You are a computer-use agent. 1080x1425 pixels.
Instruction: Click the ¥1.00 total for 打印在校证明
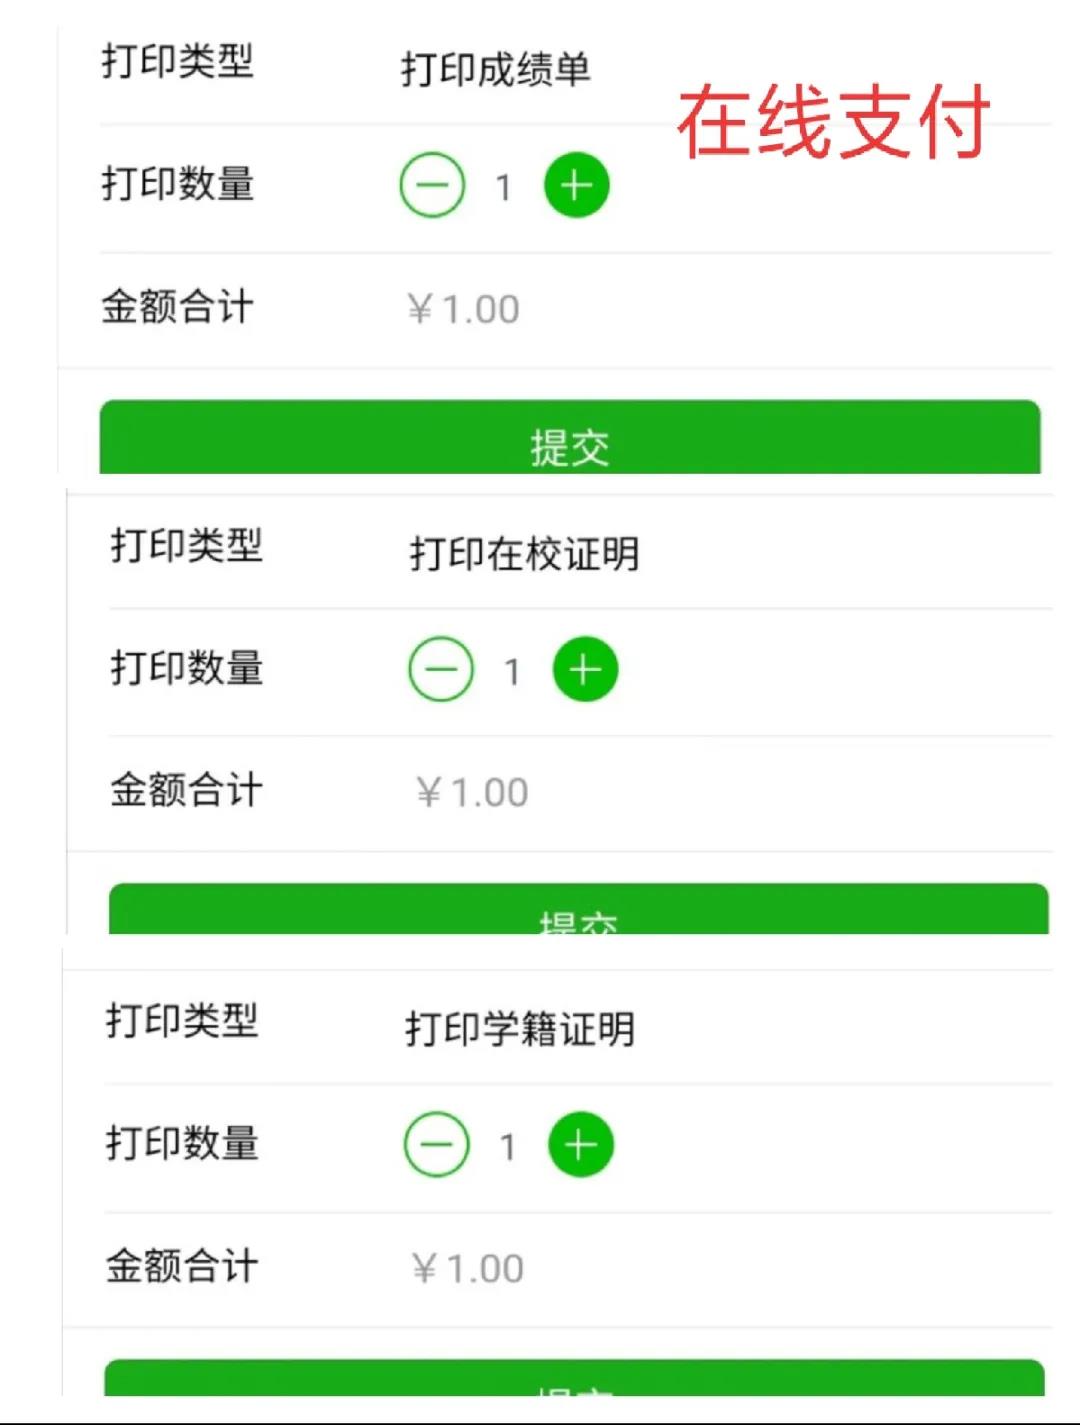coord(472,792)
